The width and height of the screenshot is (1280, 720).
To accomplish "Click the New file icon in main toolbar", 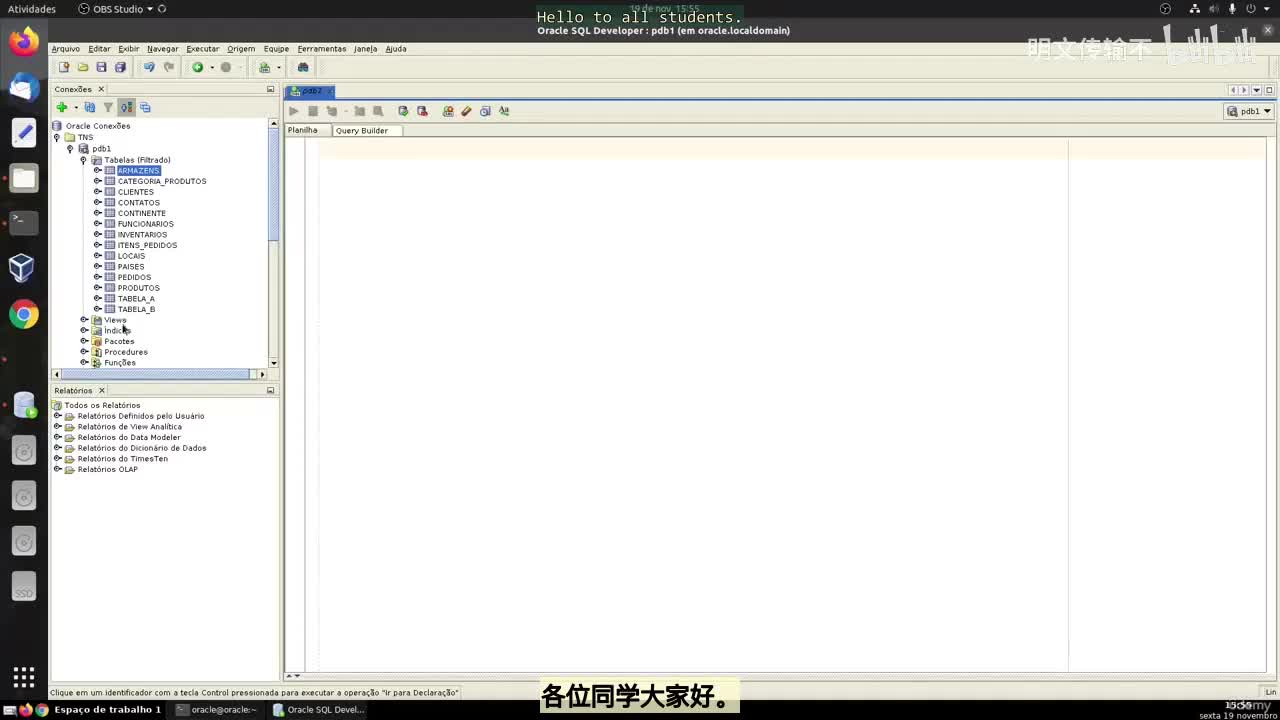I will pyautogui.click(x=64, y=67).
